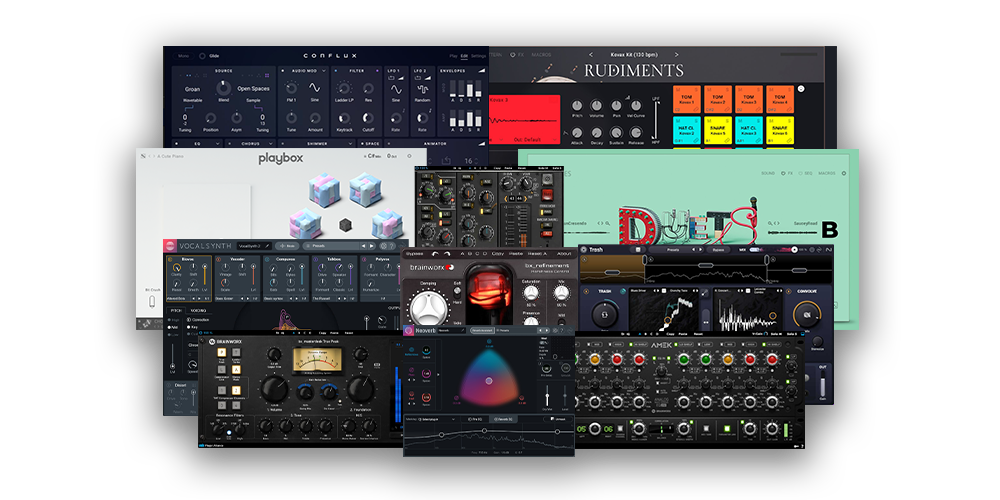Open the Edit tab in Conflux
1000x500 pixels.
[464, 56]
